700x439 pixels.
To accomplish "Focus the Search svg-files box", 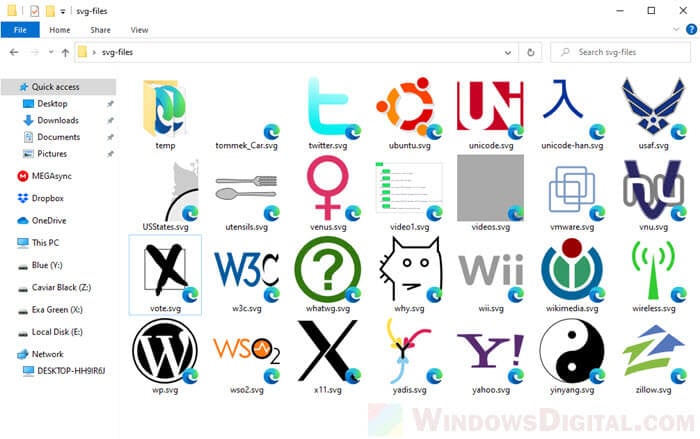I will 620,52.
